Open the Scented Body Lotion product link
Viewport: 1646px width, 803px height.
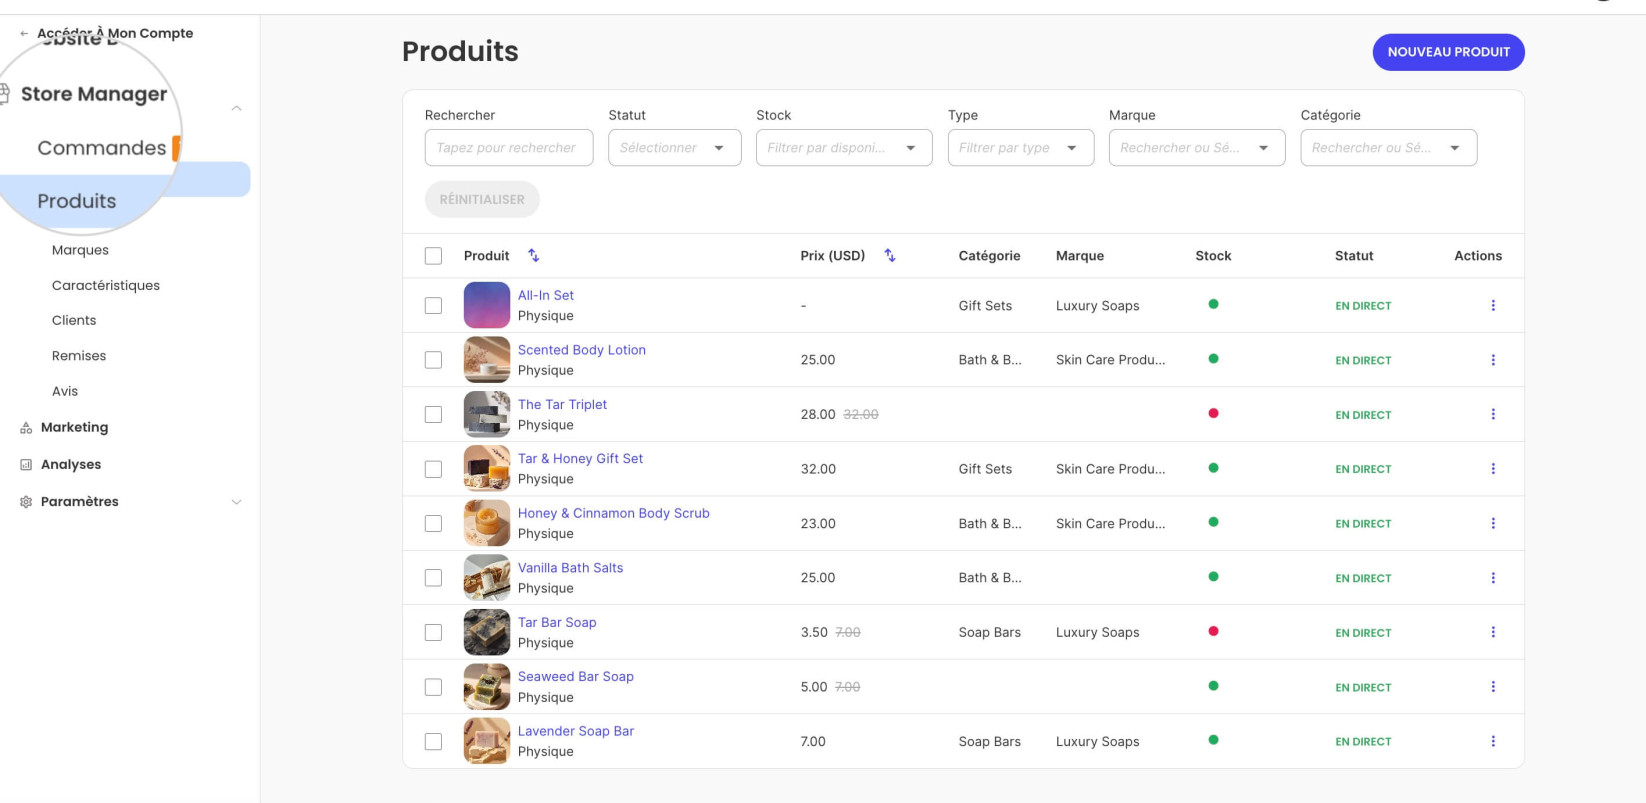click(582, 350)
